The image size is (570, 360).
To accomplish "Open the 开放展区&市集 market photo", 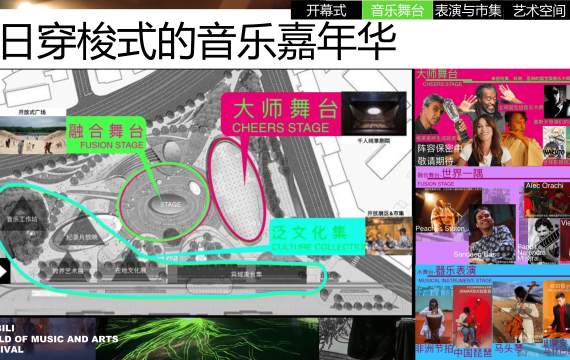I will (x=389, y=236).
